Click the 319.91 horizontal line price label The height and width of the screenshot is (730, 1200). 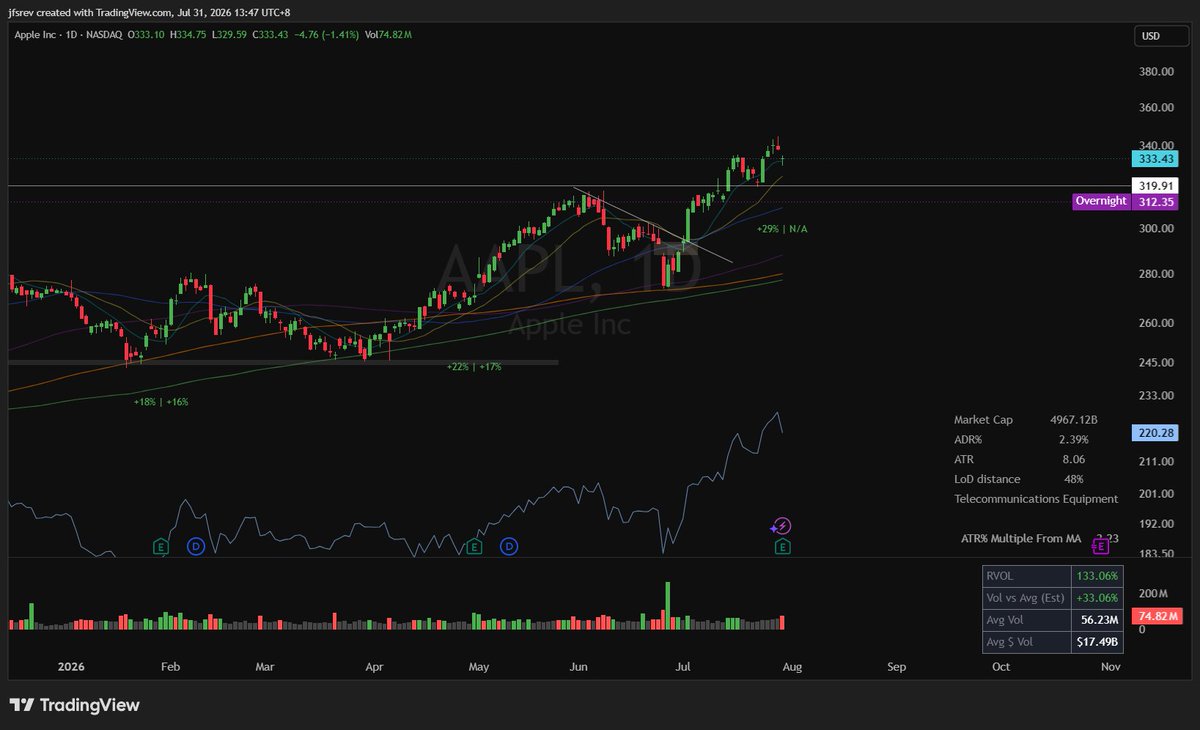(1154, 186)
